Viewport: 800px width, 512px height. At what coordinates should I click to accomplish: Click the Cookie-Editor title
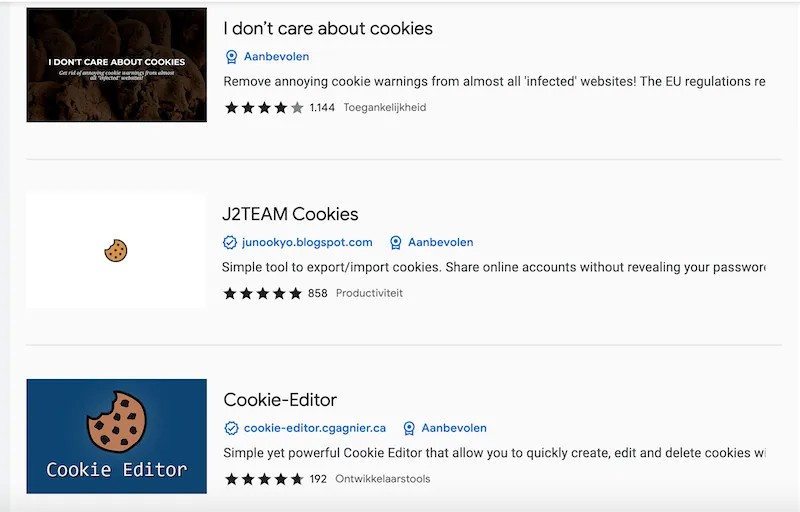coord(280,400)
